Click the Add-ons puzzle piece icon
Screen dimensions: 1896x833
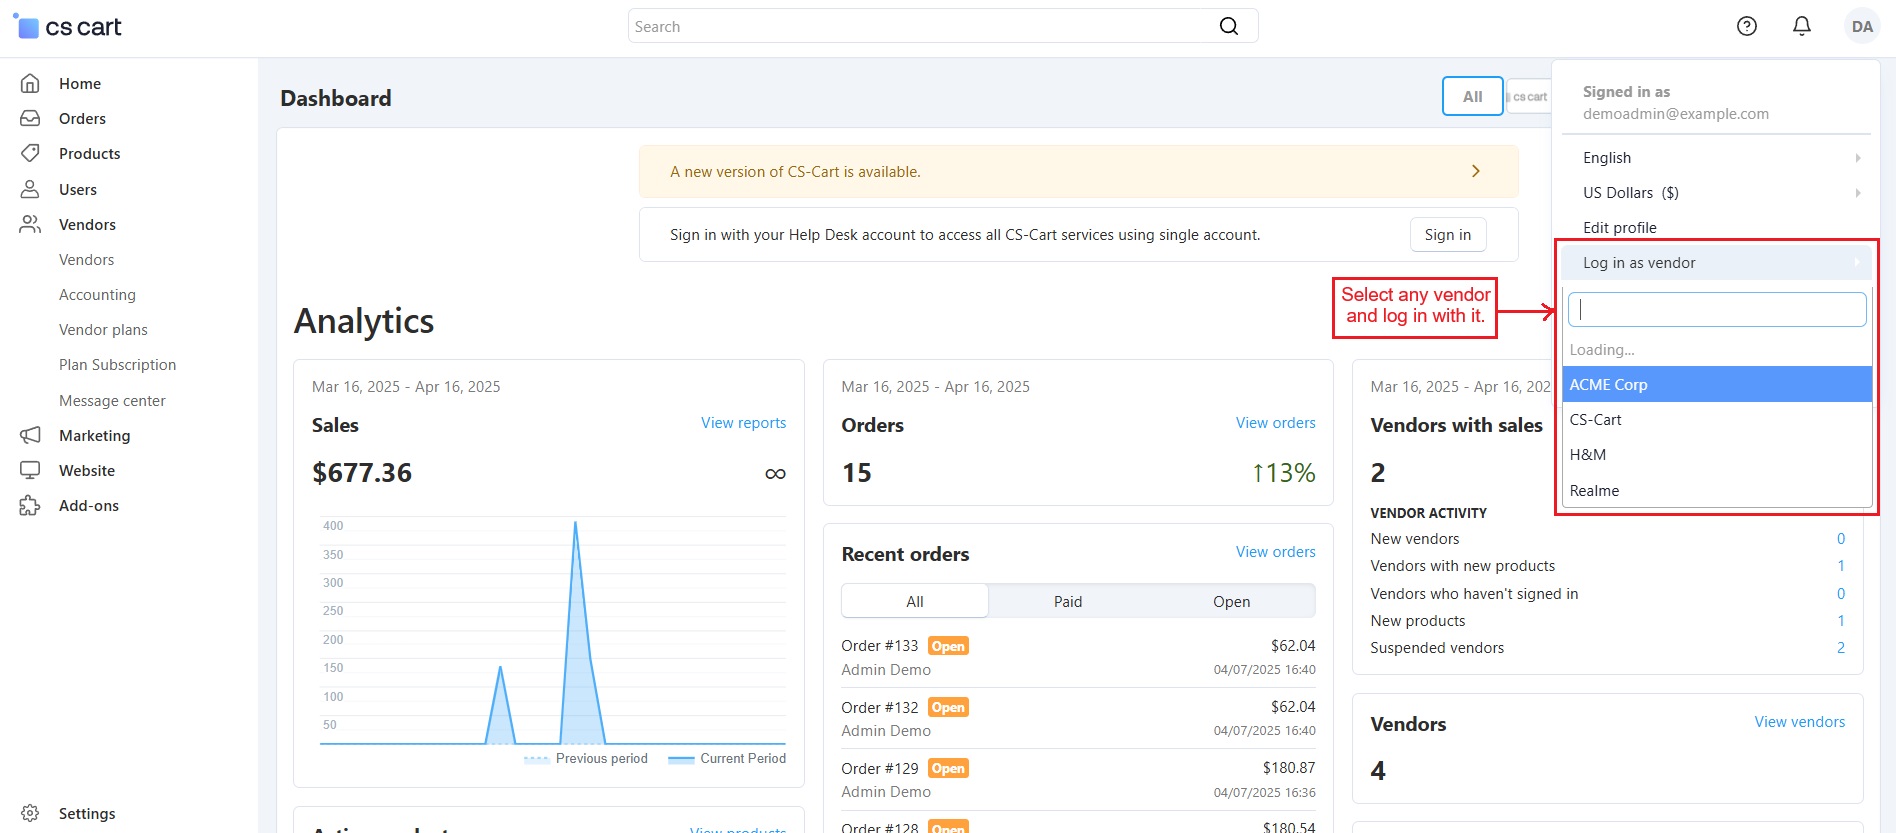click(30, 506)
